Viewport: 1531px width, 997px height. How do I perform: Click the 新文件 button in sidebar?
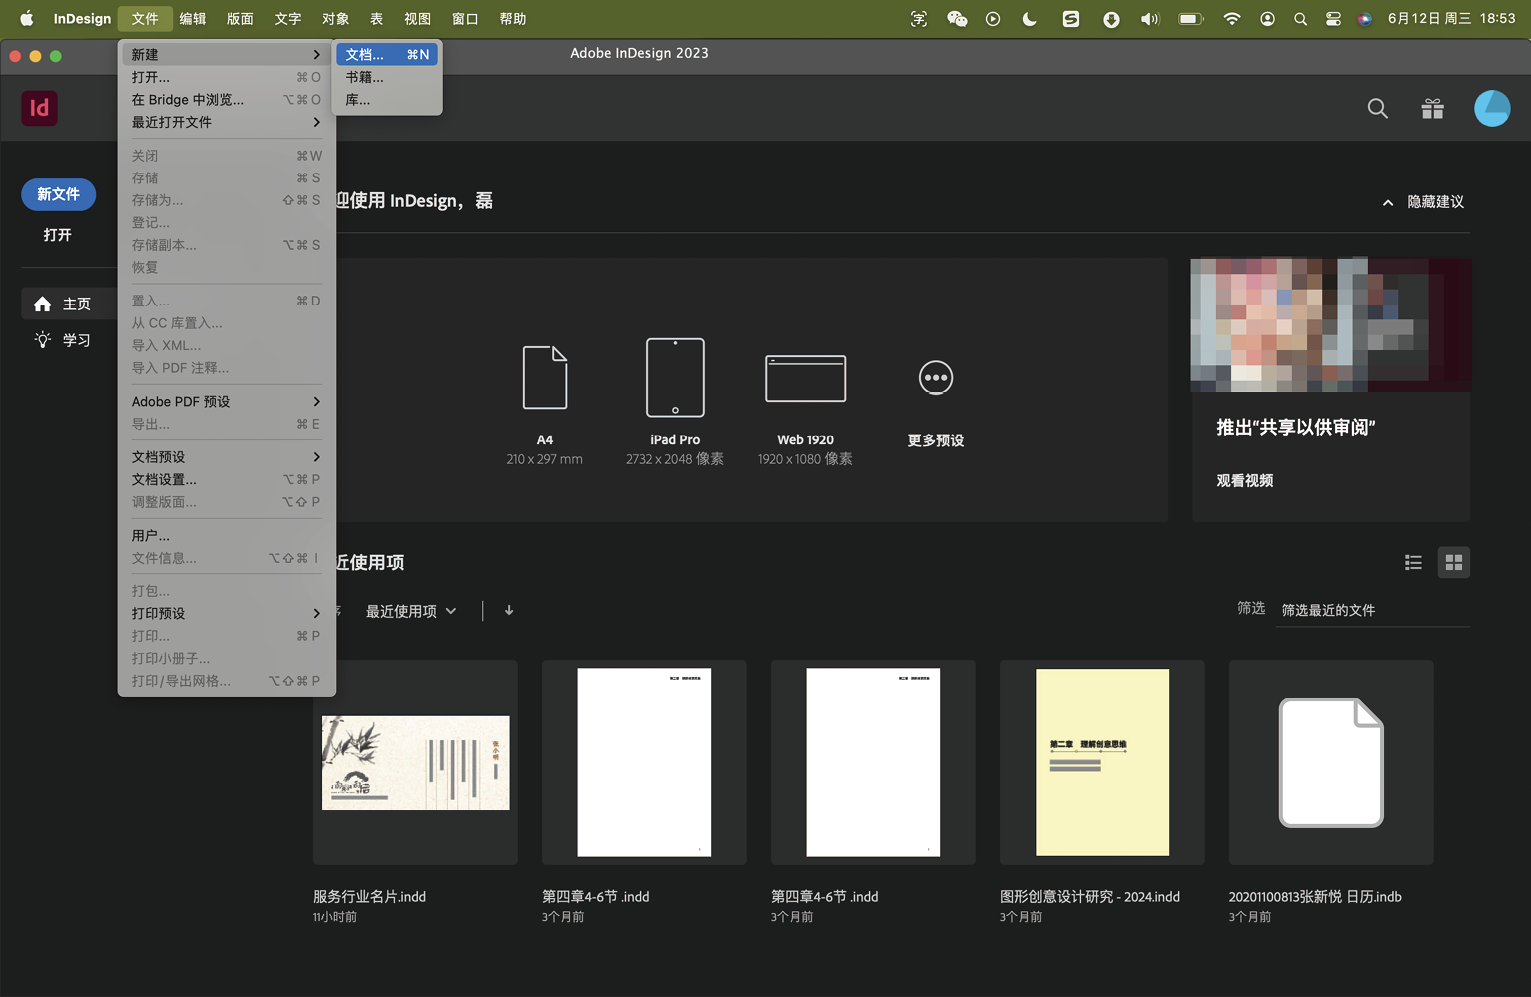pos(58,194)
